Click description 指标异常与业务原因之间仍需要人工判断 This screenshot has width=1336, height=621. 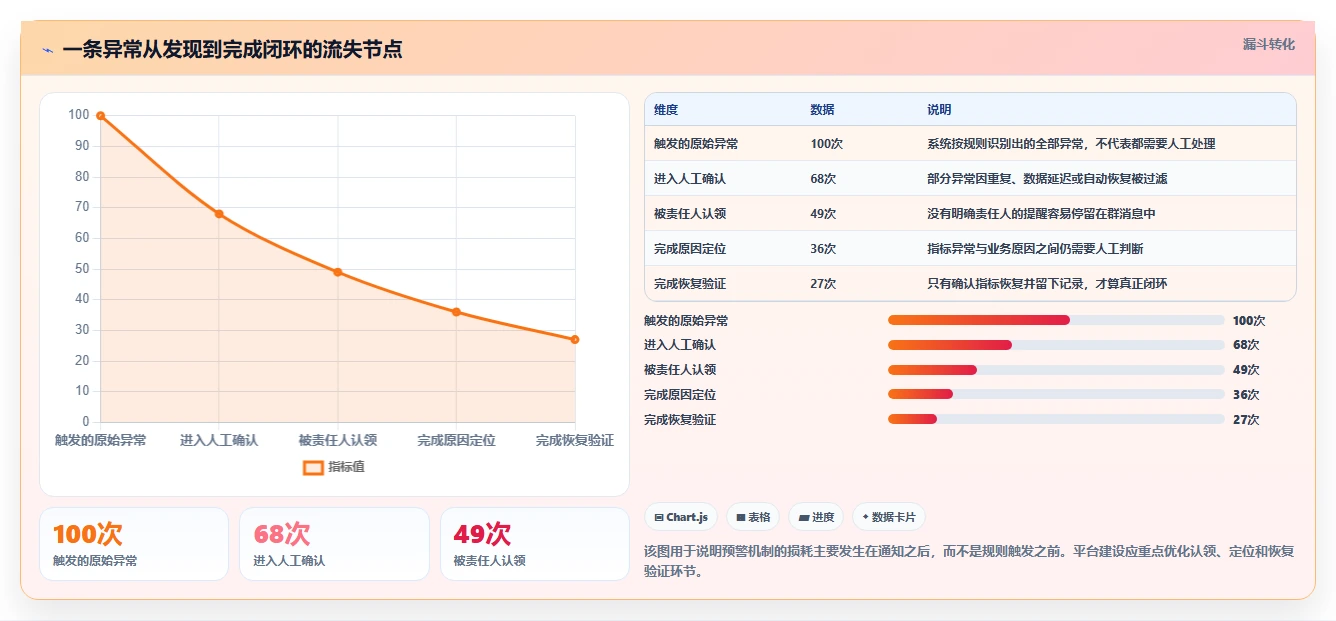[1035, 249]
